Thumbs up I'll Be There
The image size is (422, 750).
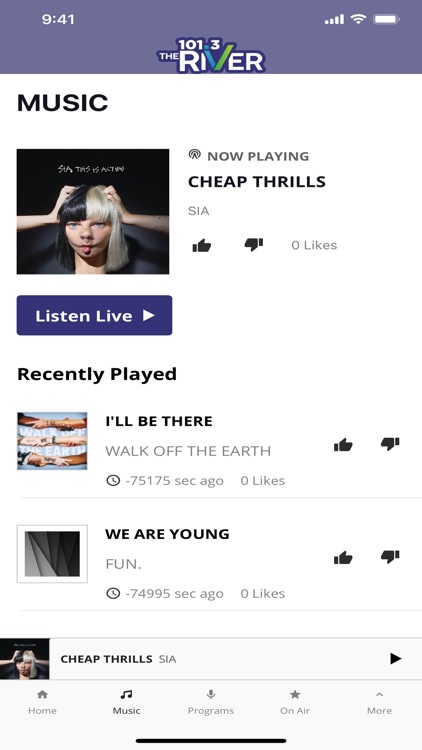pyautogui.click(x=343, y=445)
